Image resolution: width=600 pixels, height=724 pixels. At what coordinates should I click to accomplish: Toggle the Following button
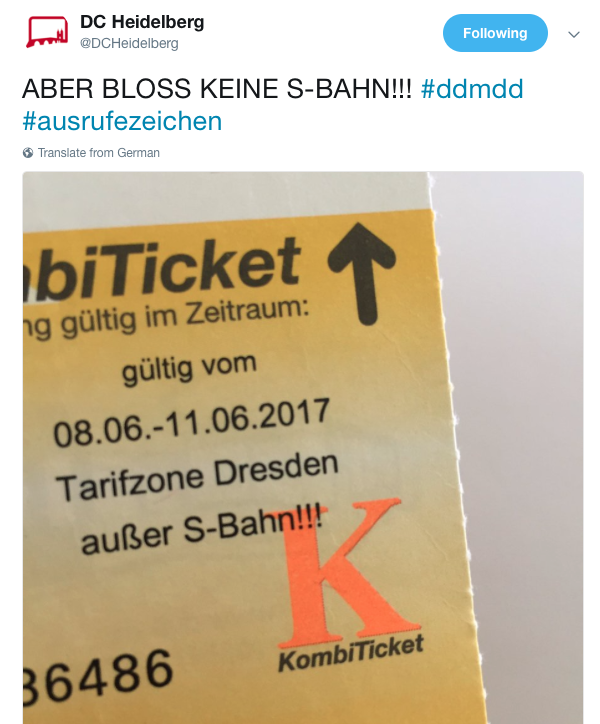[495, 33]
